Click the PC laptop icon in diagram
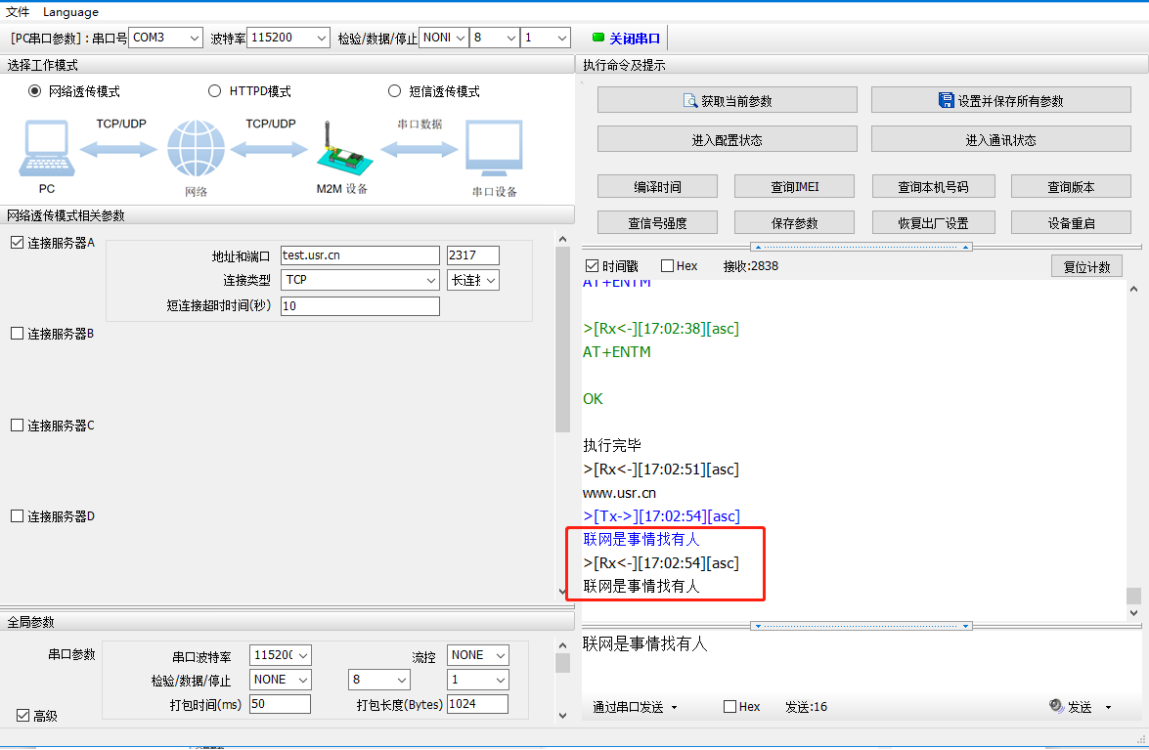 tap(46, 148)
